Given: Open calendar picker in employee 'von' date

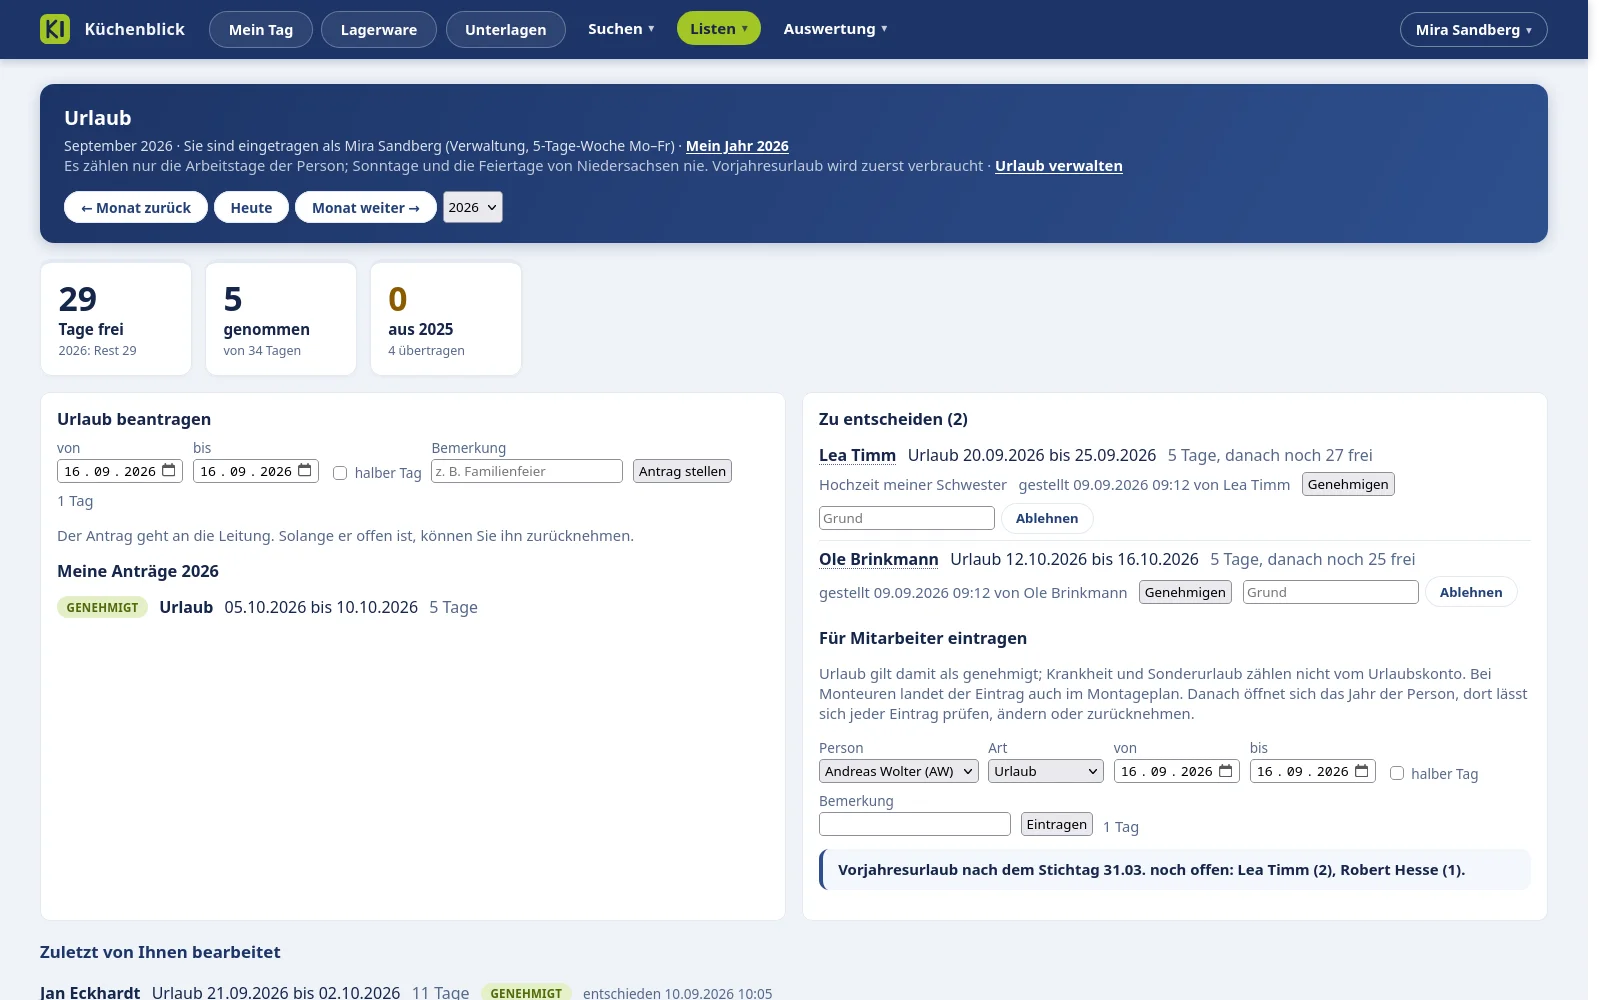Looking at the screenshot, I should point(1226,771).
